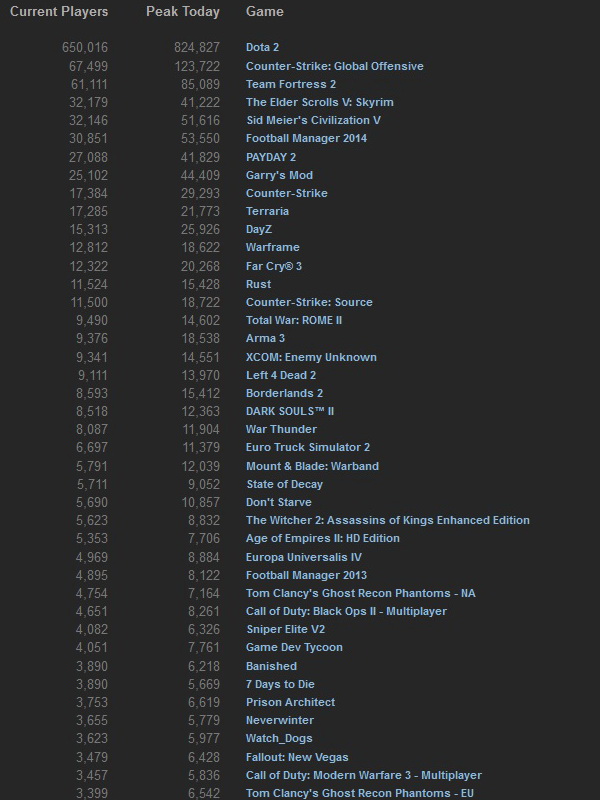This screenshot has width=600, height=800.
Task: Click the Prison Architect link
Action: click(x=290, y=702)
